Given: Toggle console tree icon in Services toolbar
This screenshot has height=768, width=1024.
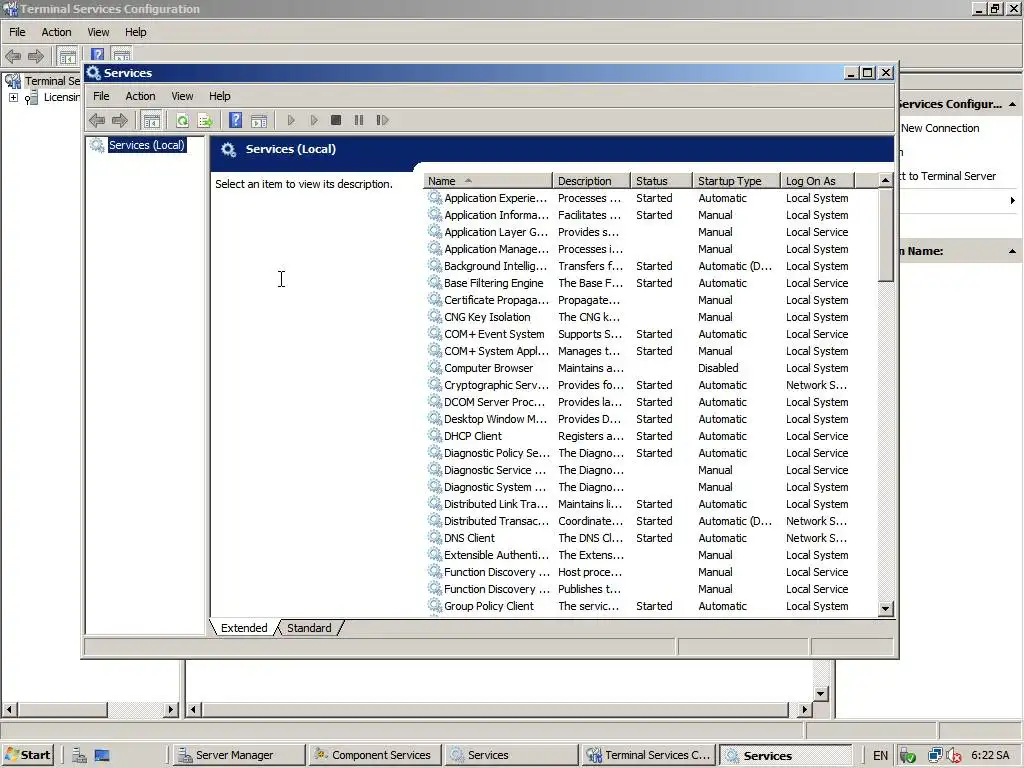Looking at the screenshot, I should click(x=152, y=120).
